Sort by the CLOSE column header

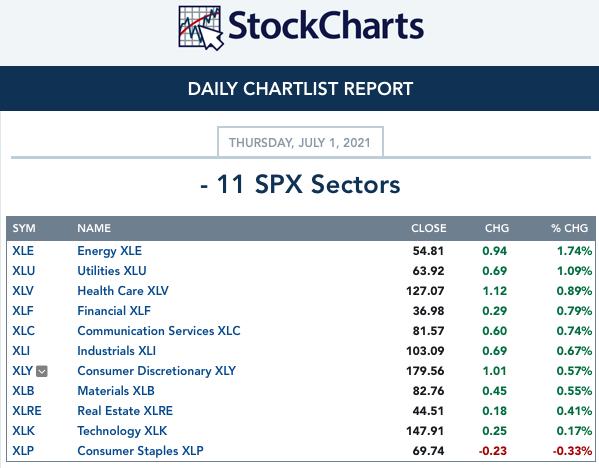click(x=429, y=228)
